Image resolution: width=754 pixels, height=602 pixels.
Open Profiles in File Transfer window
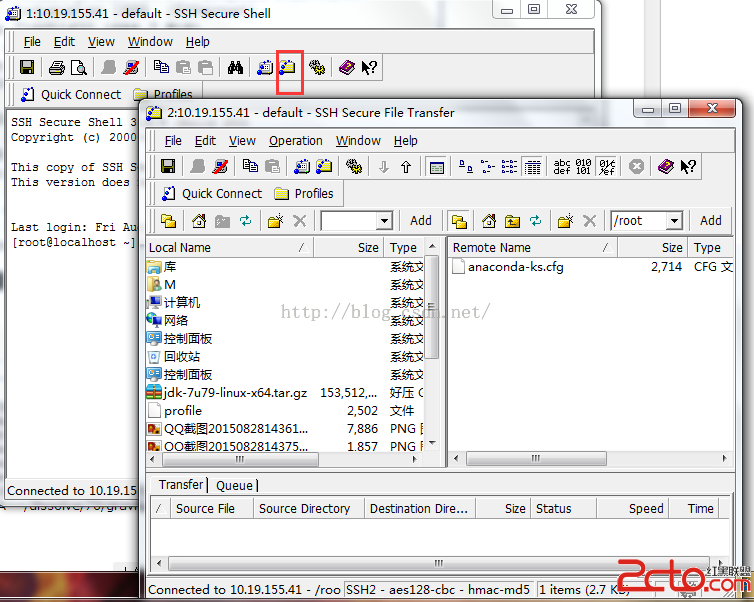click(303, 193)
